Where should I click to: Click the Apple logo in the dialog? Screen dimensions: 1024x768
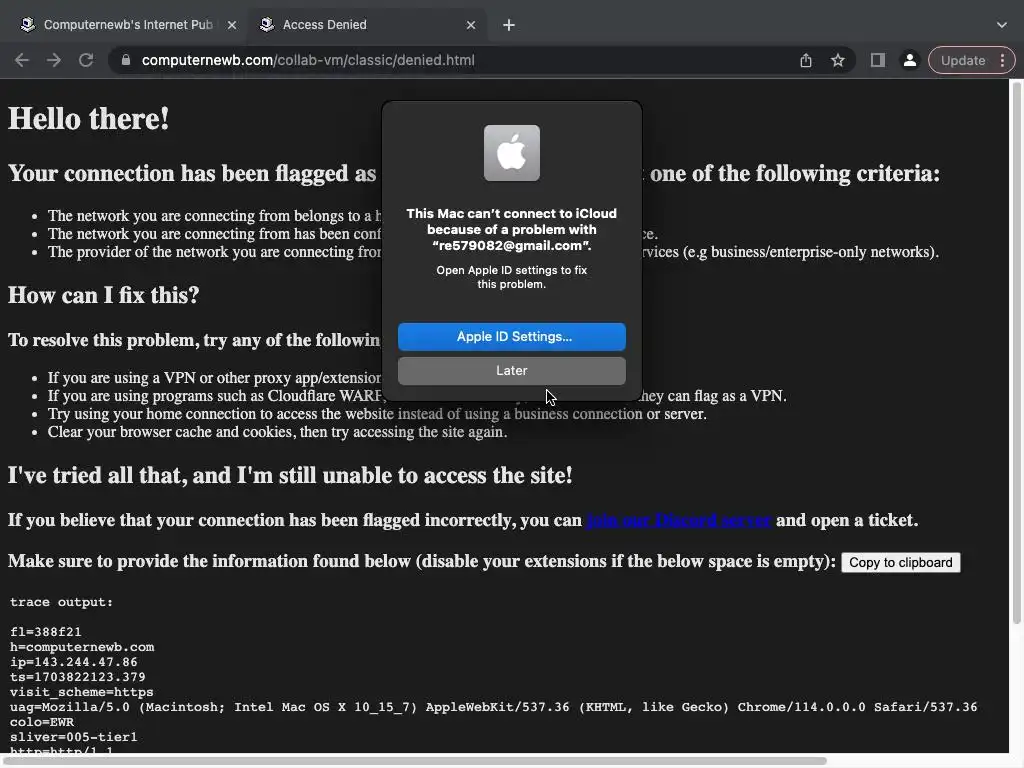(512, 153)
